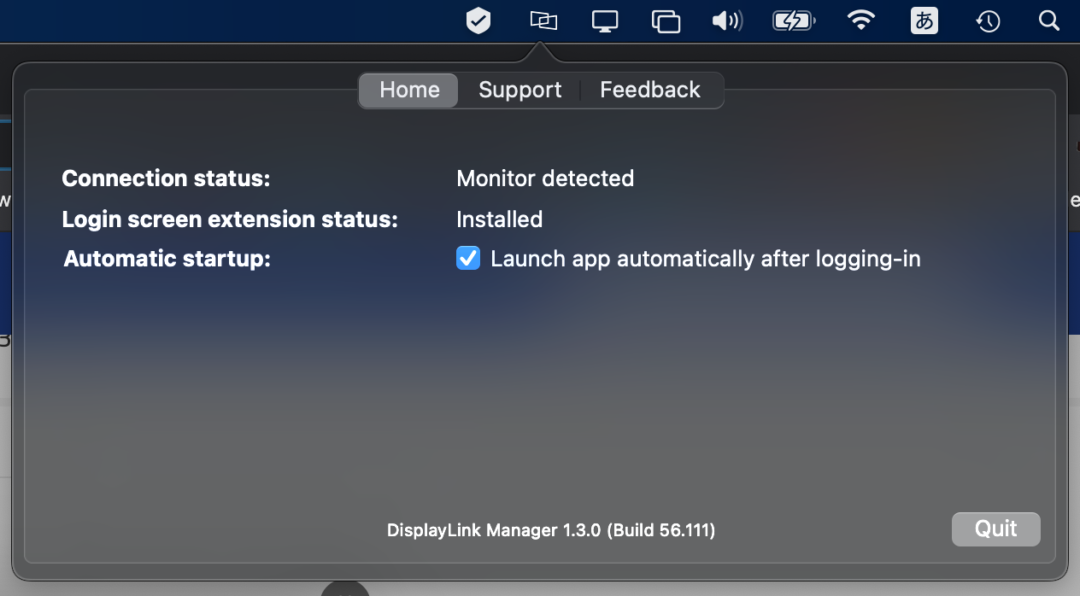Open the Japanese あ input source menu
The image size is (1080, 596).
point(924,21)
